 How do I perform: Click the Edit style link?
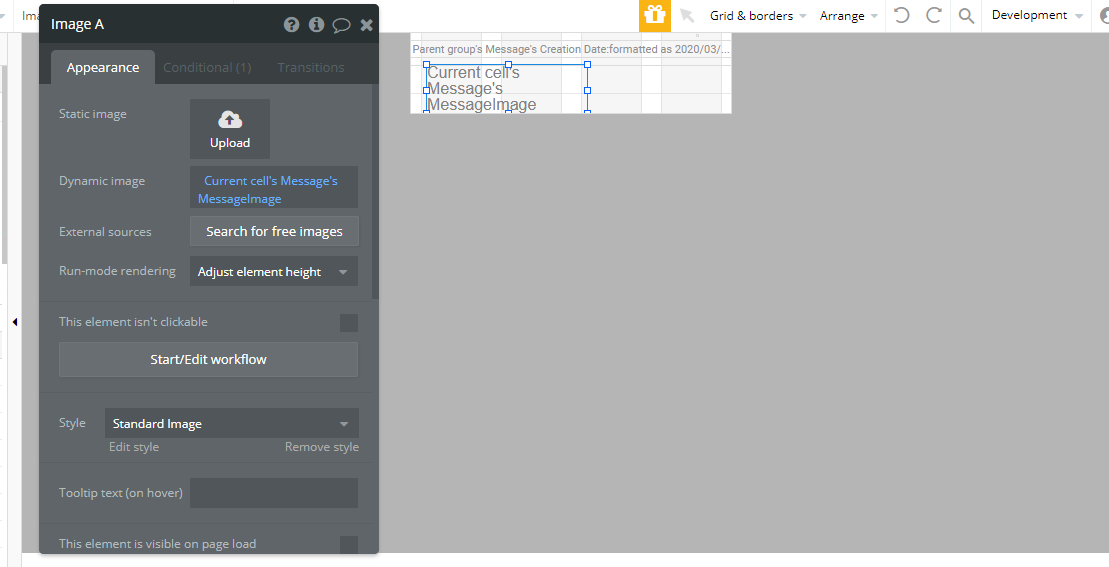pos(134,447)
